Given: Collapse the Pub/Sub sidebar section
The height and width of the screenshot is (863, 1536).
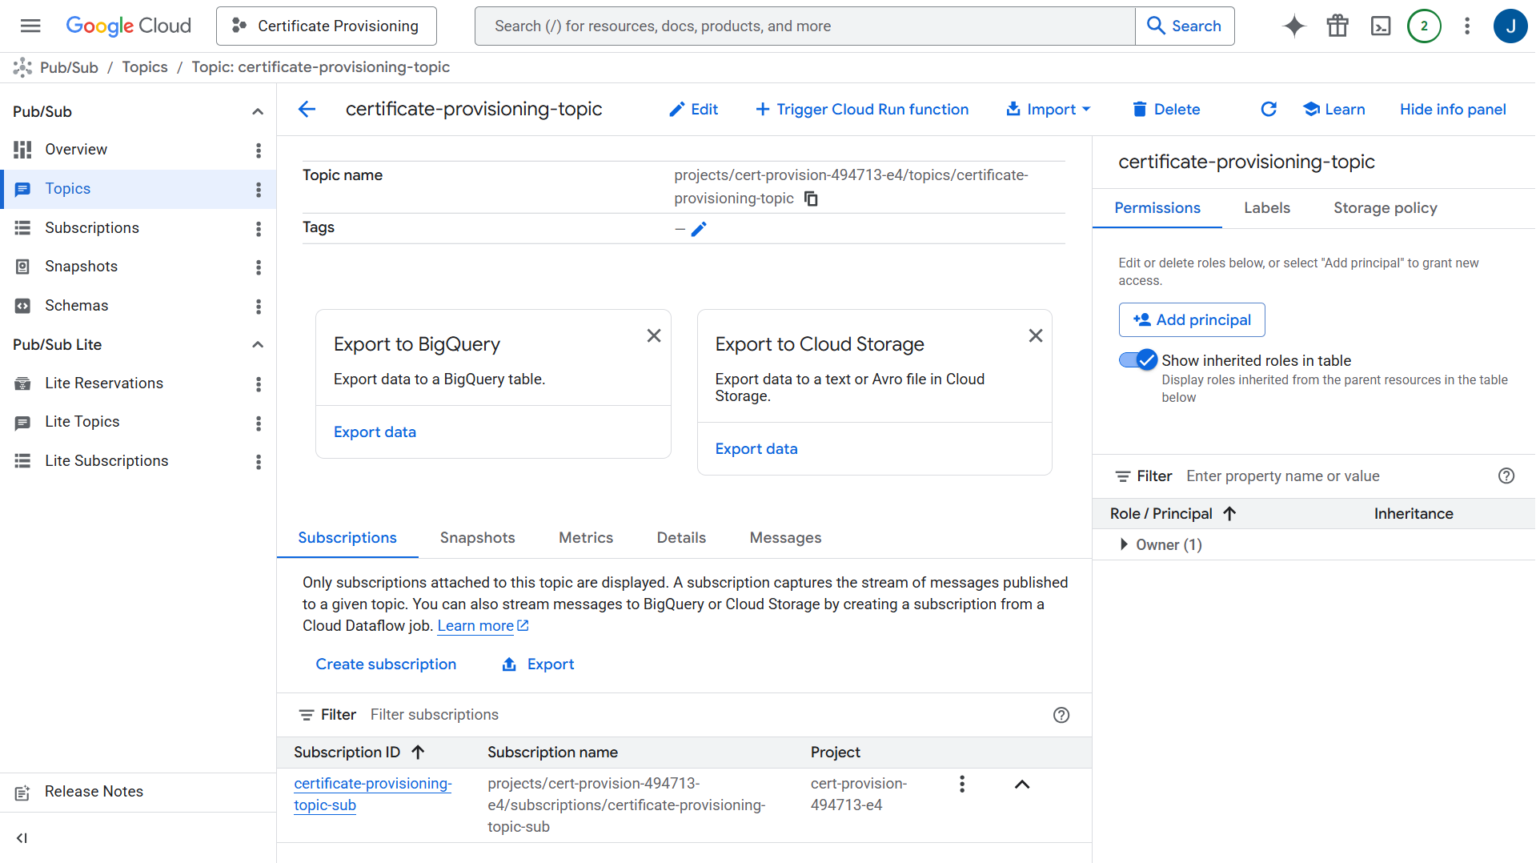Looking at the screenshot, I should (257, 112).
